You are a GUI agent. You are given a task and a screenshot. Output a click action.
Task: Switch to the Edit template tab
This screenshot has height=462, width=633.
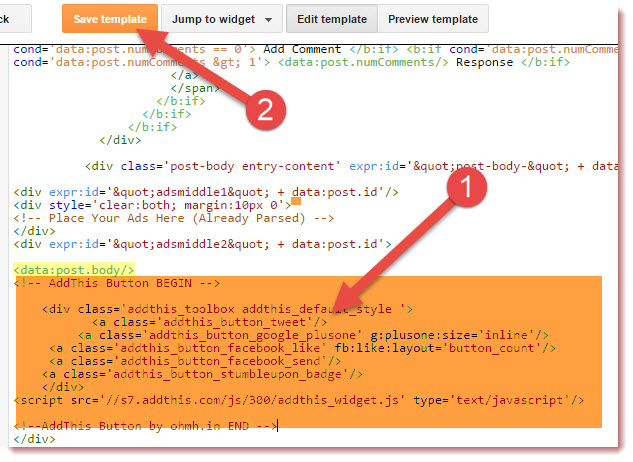point(332,19)
